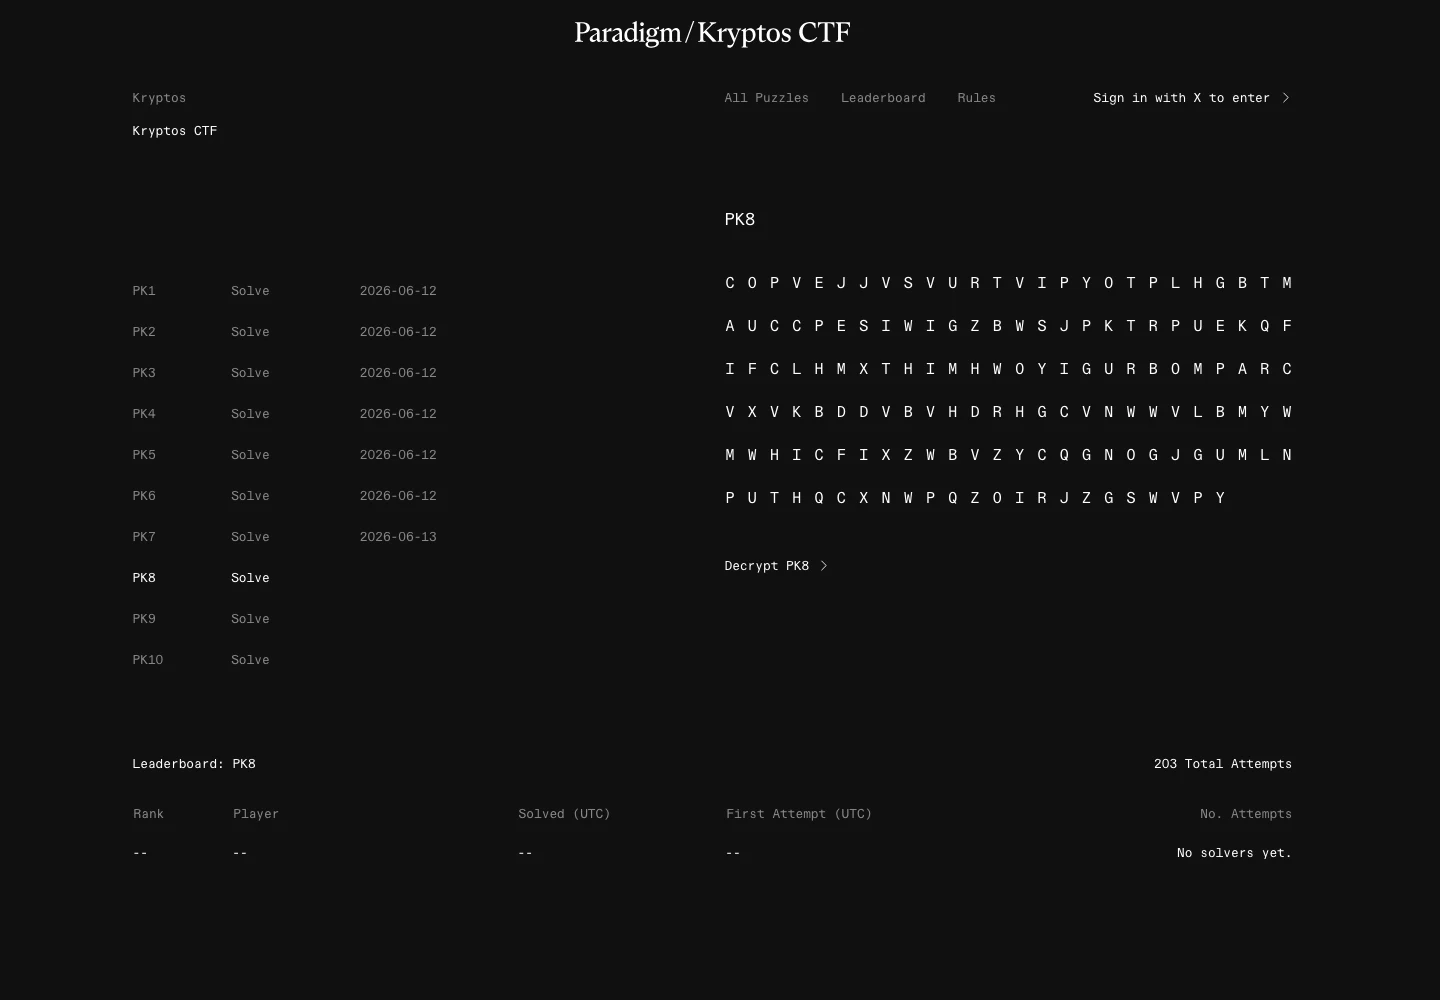This screenshot has height=1000, width=1440.
Task: Select the PK6 puzzle label
Action: tap(144, 496)
